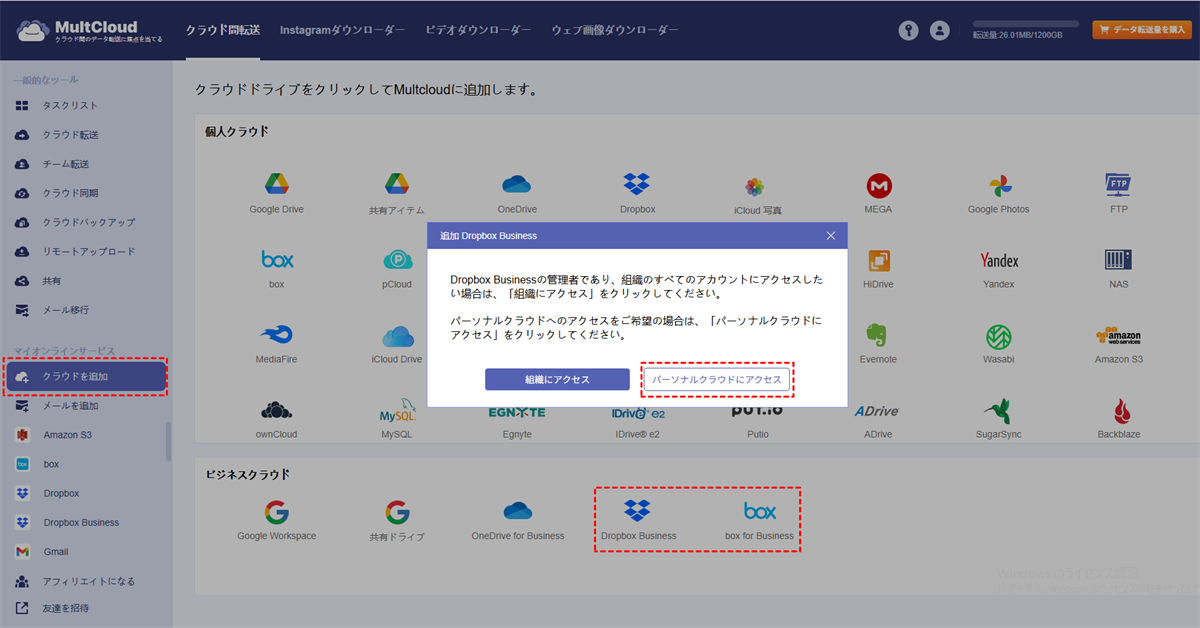This screenshot has width=1200, height=628.
Task: Choose the 共有ドライブ business icon
Action: 397,512
